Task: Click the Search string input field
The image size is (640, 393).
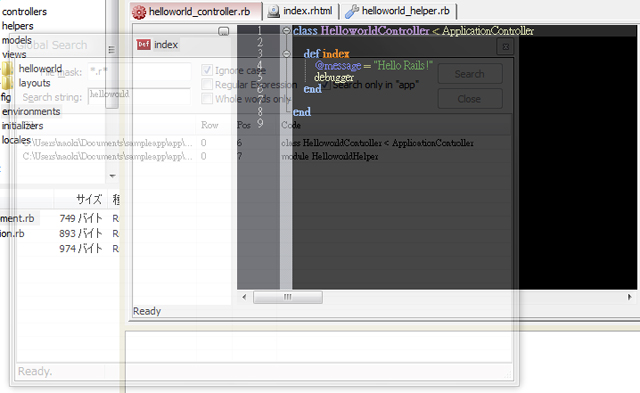Action: (139, 96)
